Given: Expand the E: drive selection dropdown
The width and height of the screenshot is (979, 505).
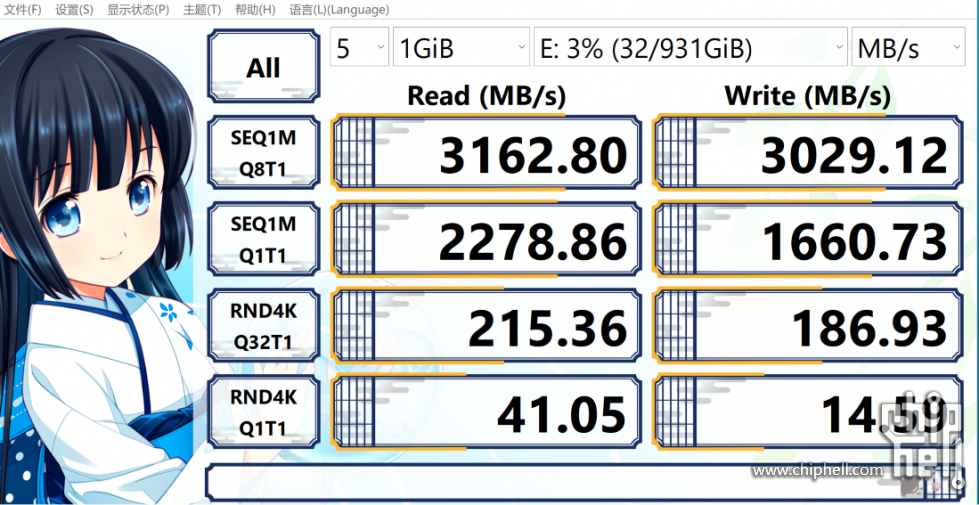Looking at the screenshot, I should (x=691, y=47).
